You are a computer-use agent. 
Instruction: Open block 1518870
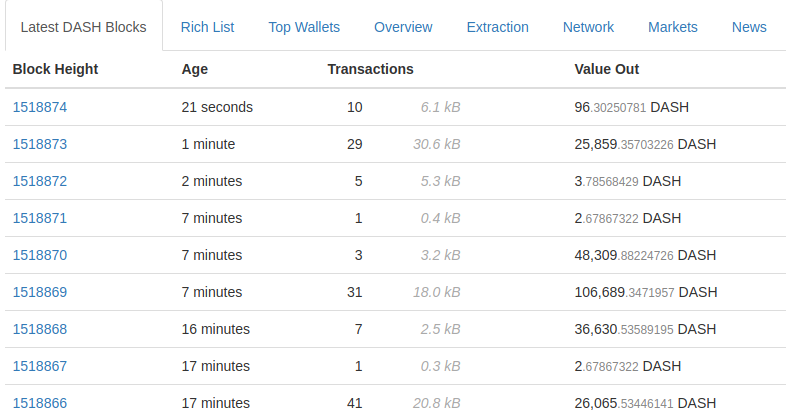pyautogui.click(x=40, y=256)
